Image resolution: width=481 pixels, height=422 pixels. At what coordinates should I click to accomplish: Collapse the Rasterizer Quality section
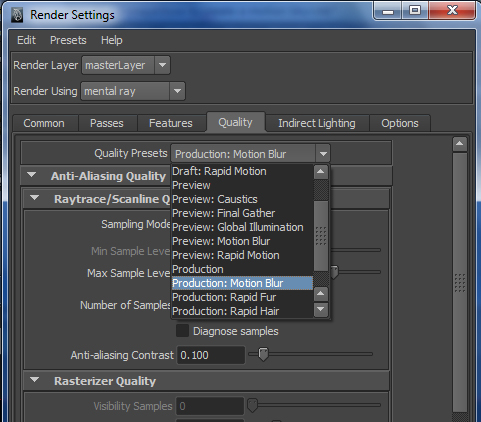34,380
